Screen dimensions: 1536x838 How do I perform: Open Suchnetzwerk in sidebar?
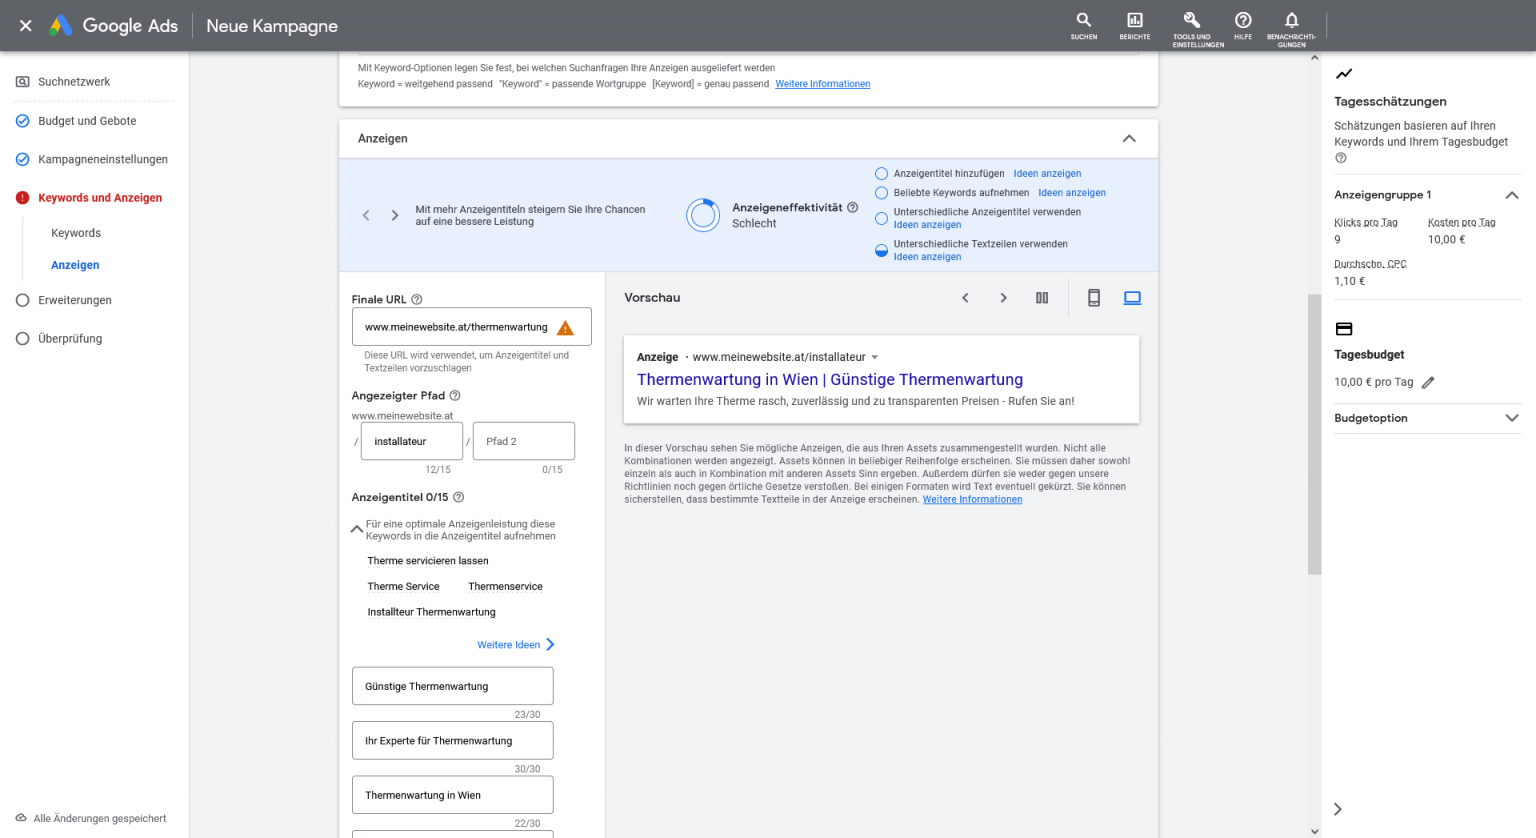tap(74, 82)
